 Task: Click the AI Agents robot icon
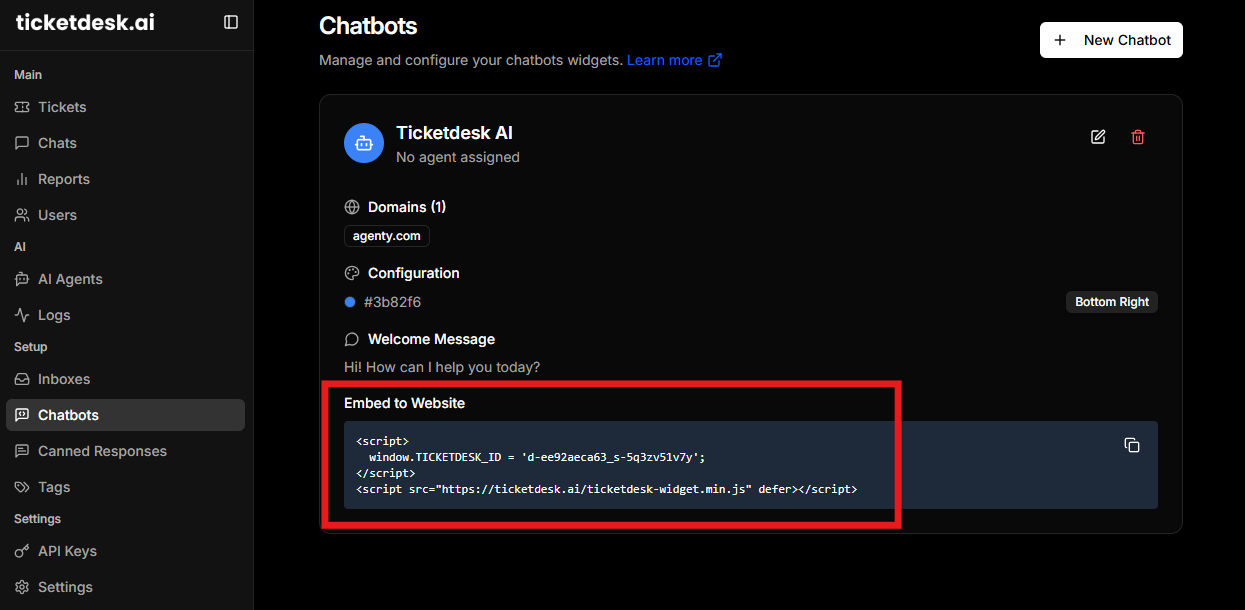point(22,279)
